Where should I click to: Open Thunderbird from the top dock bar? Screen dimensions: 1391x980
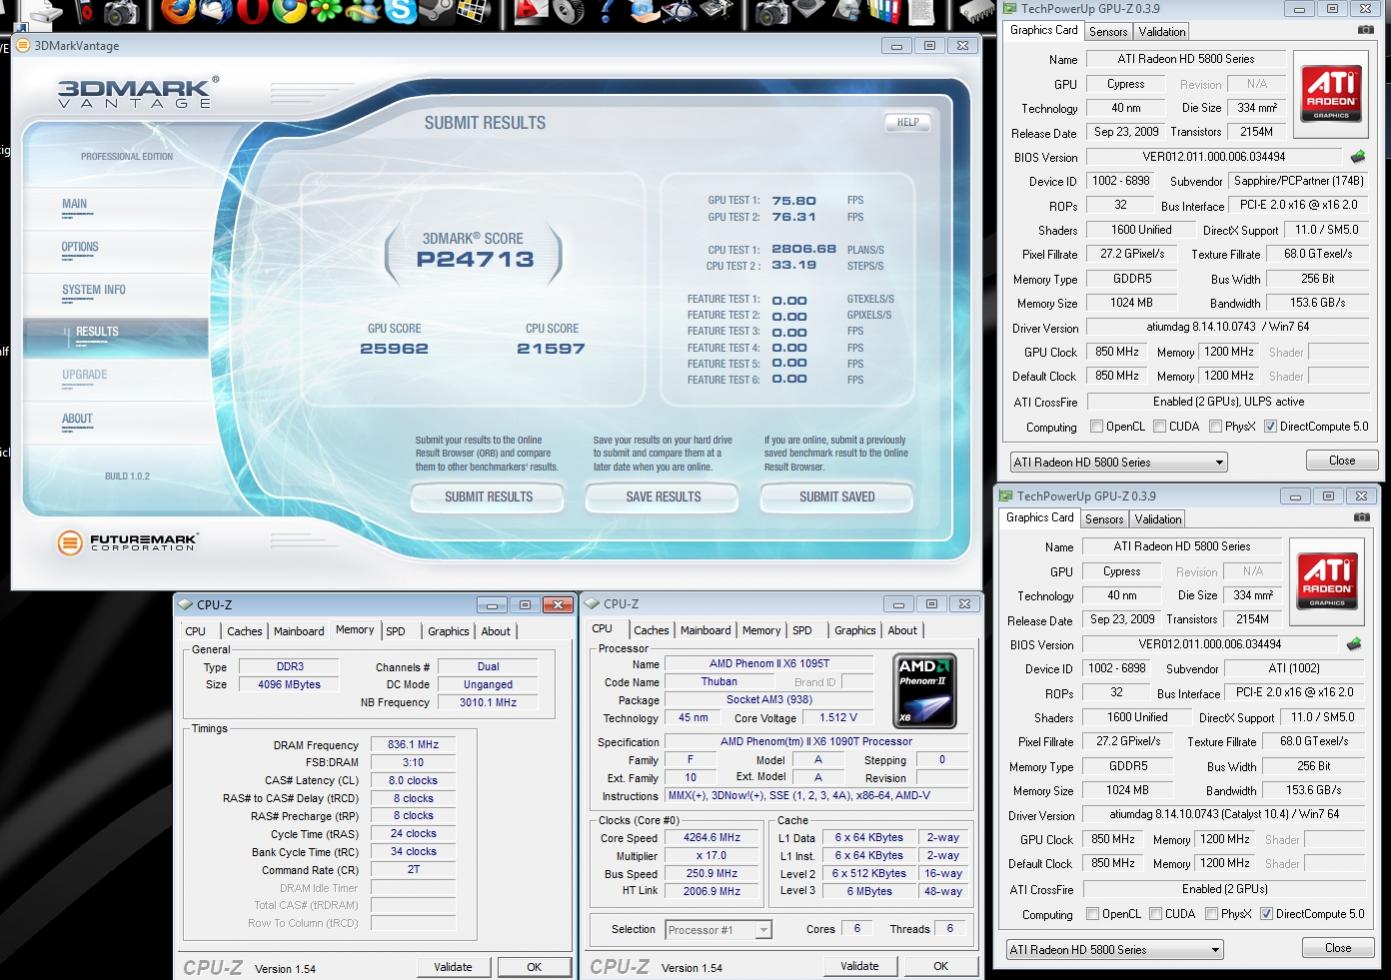pos(215,11)
